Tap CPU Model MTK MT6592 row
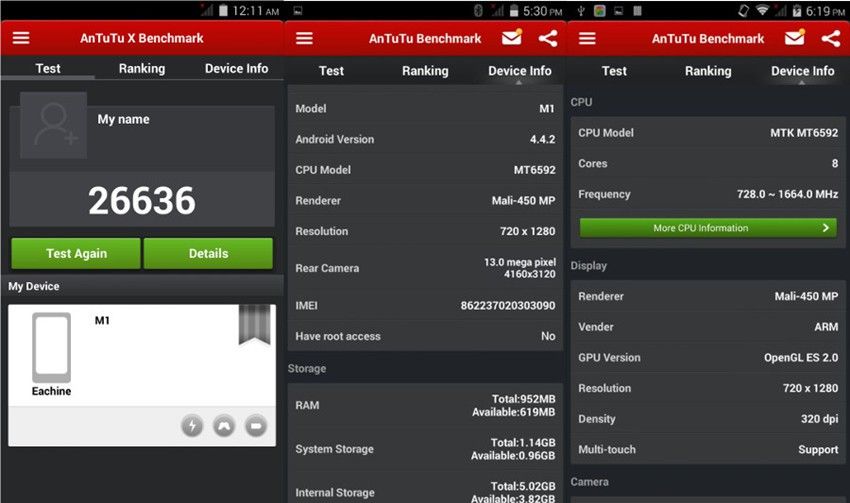Image resolution: width=850 pixels, height=503 pixels. coord(708,133)
